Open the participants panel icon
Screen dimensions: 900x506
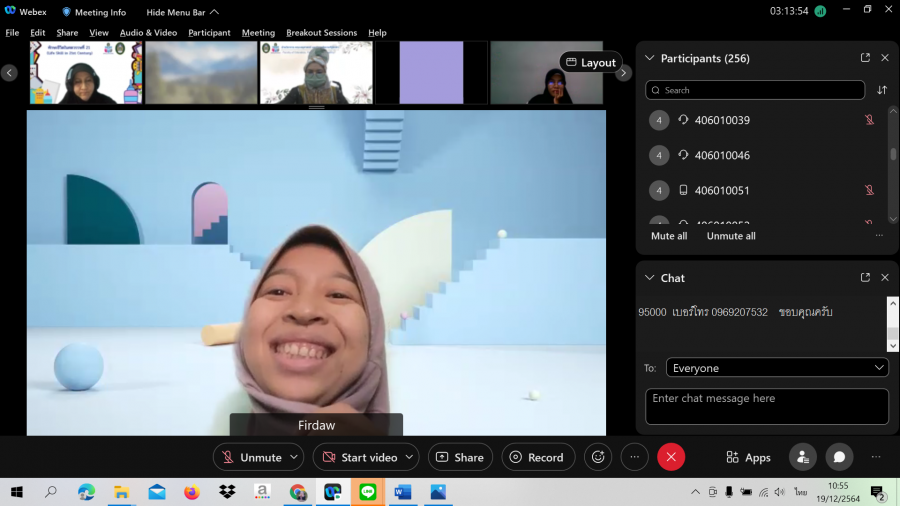click(802, 457)
